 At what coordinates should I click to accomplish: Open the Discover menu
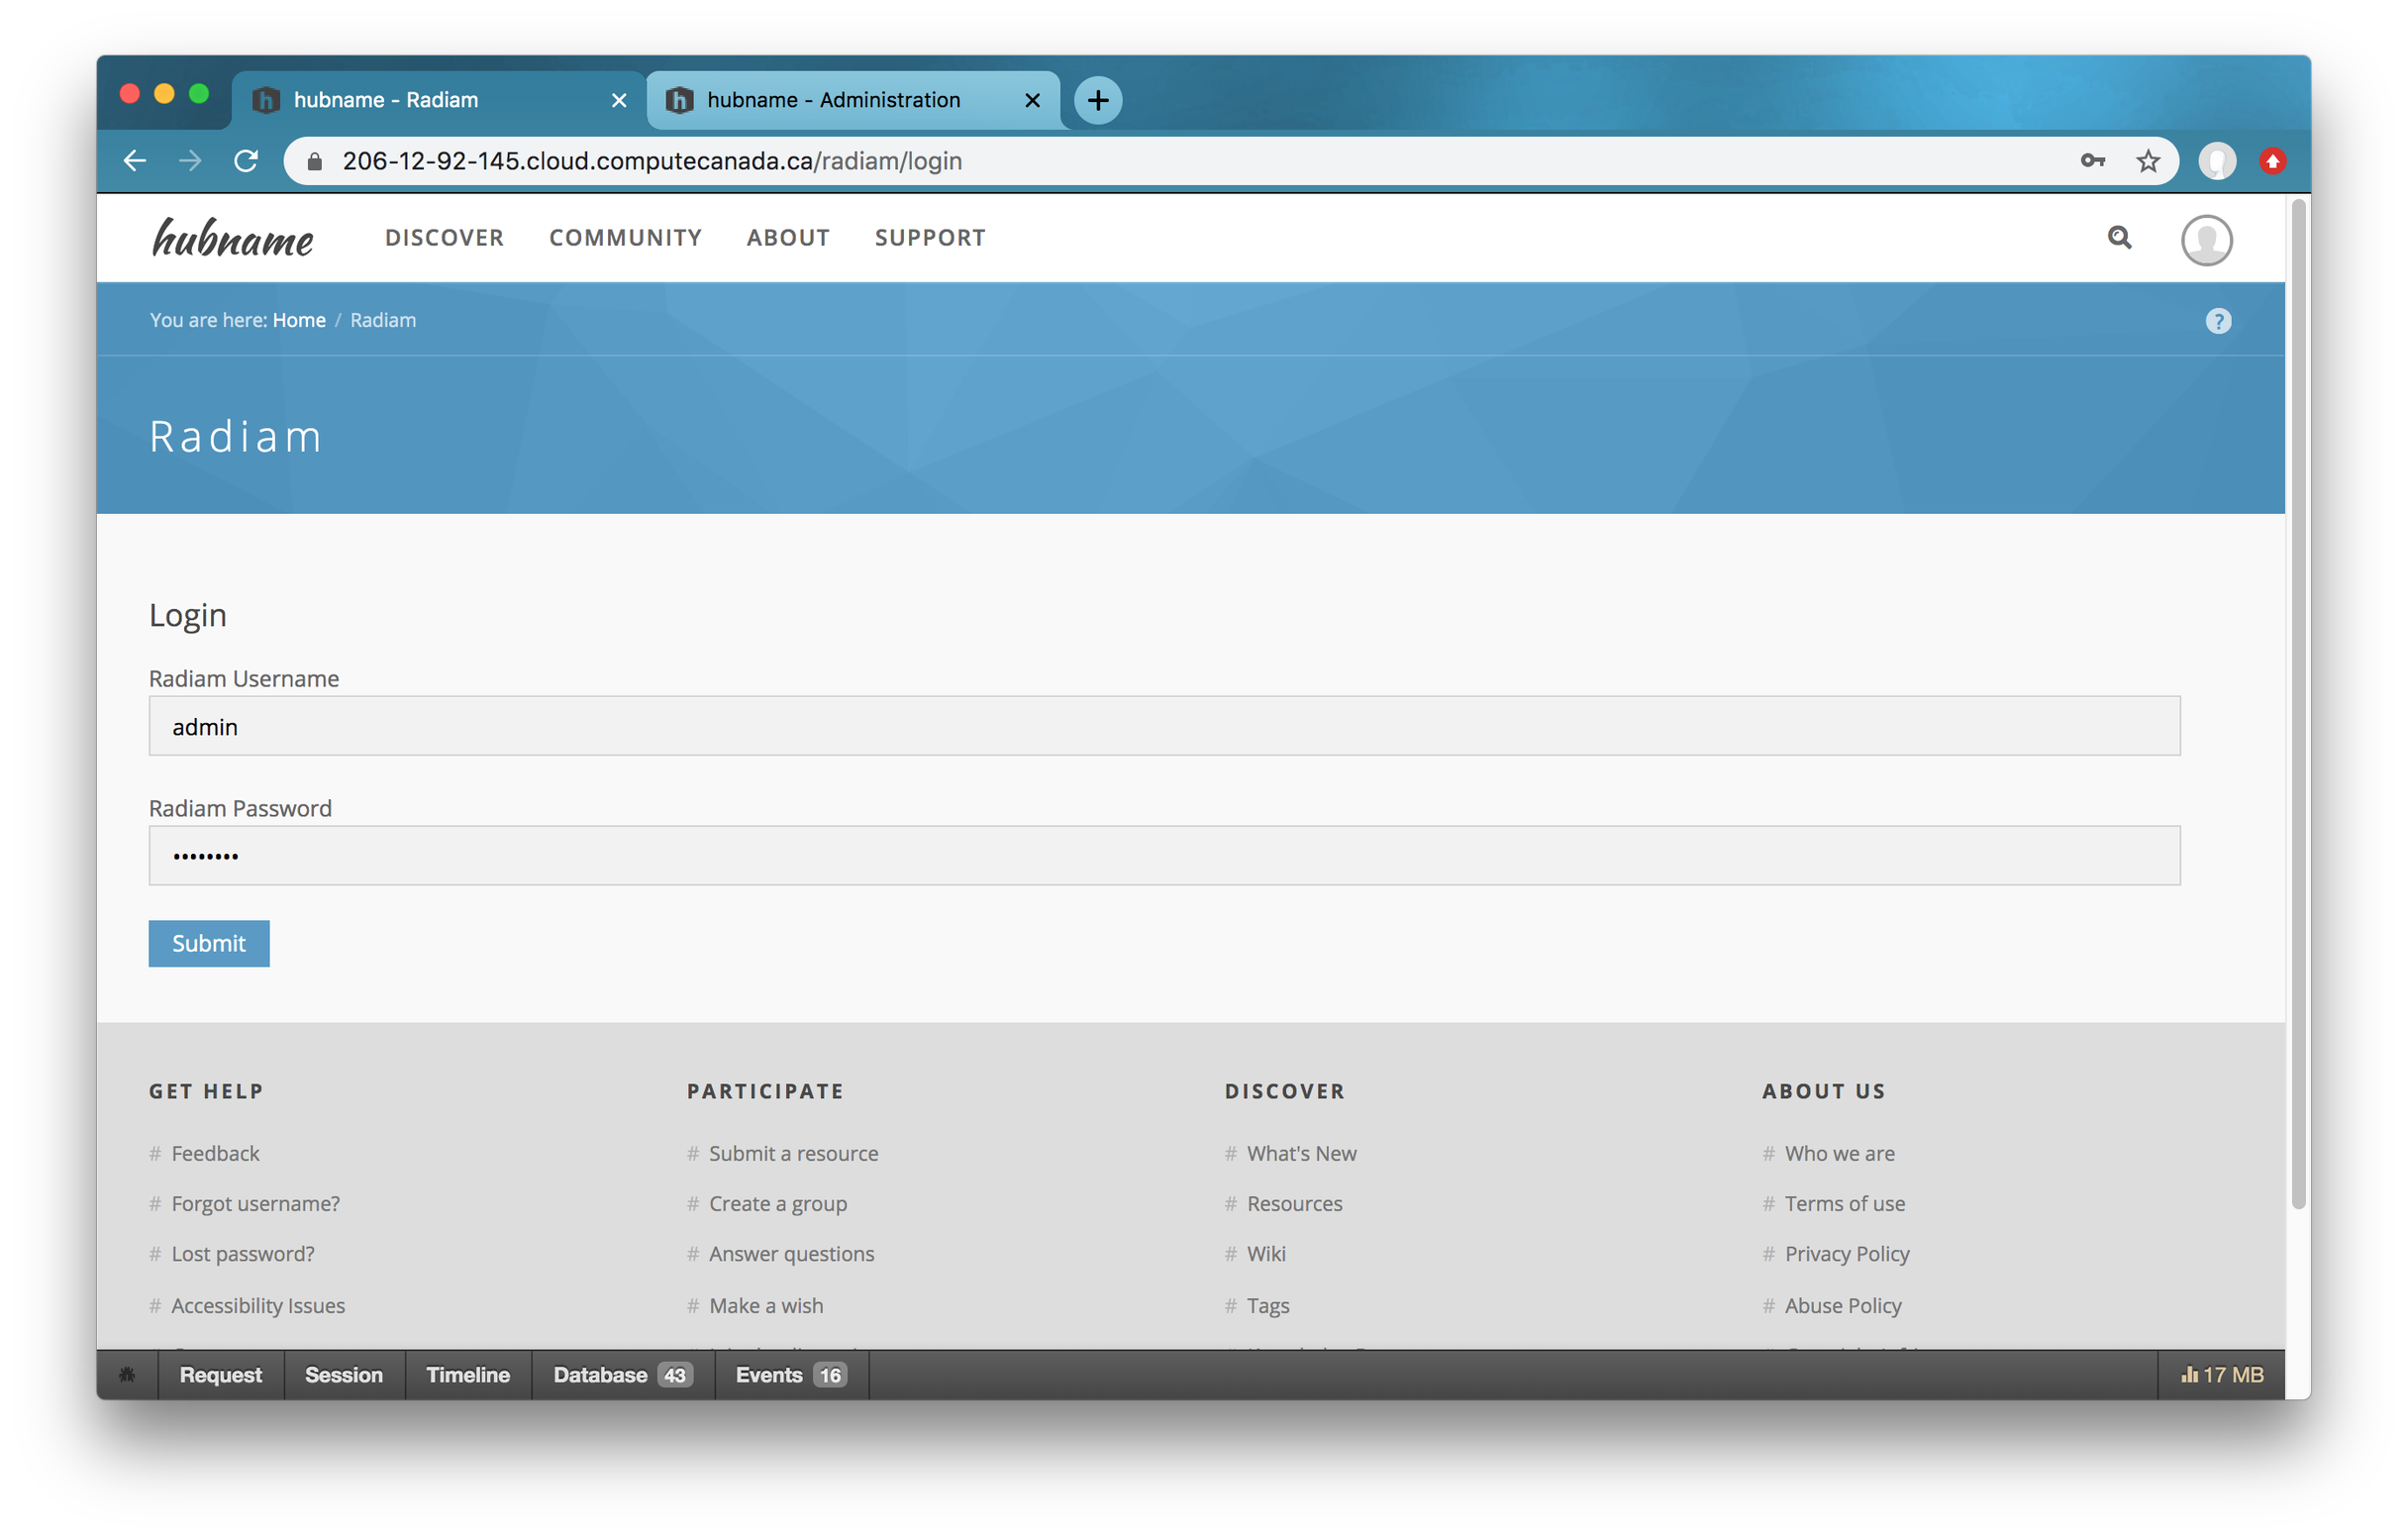[445, 238]
